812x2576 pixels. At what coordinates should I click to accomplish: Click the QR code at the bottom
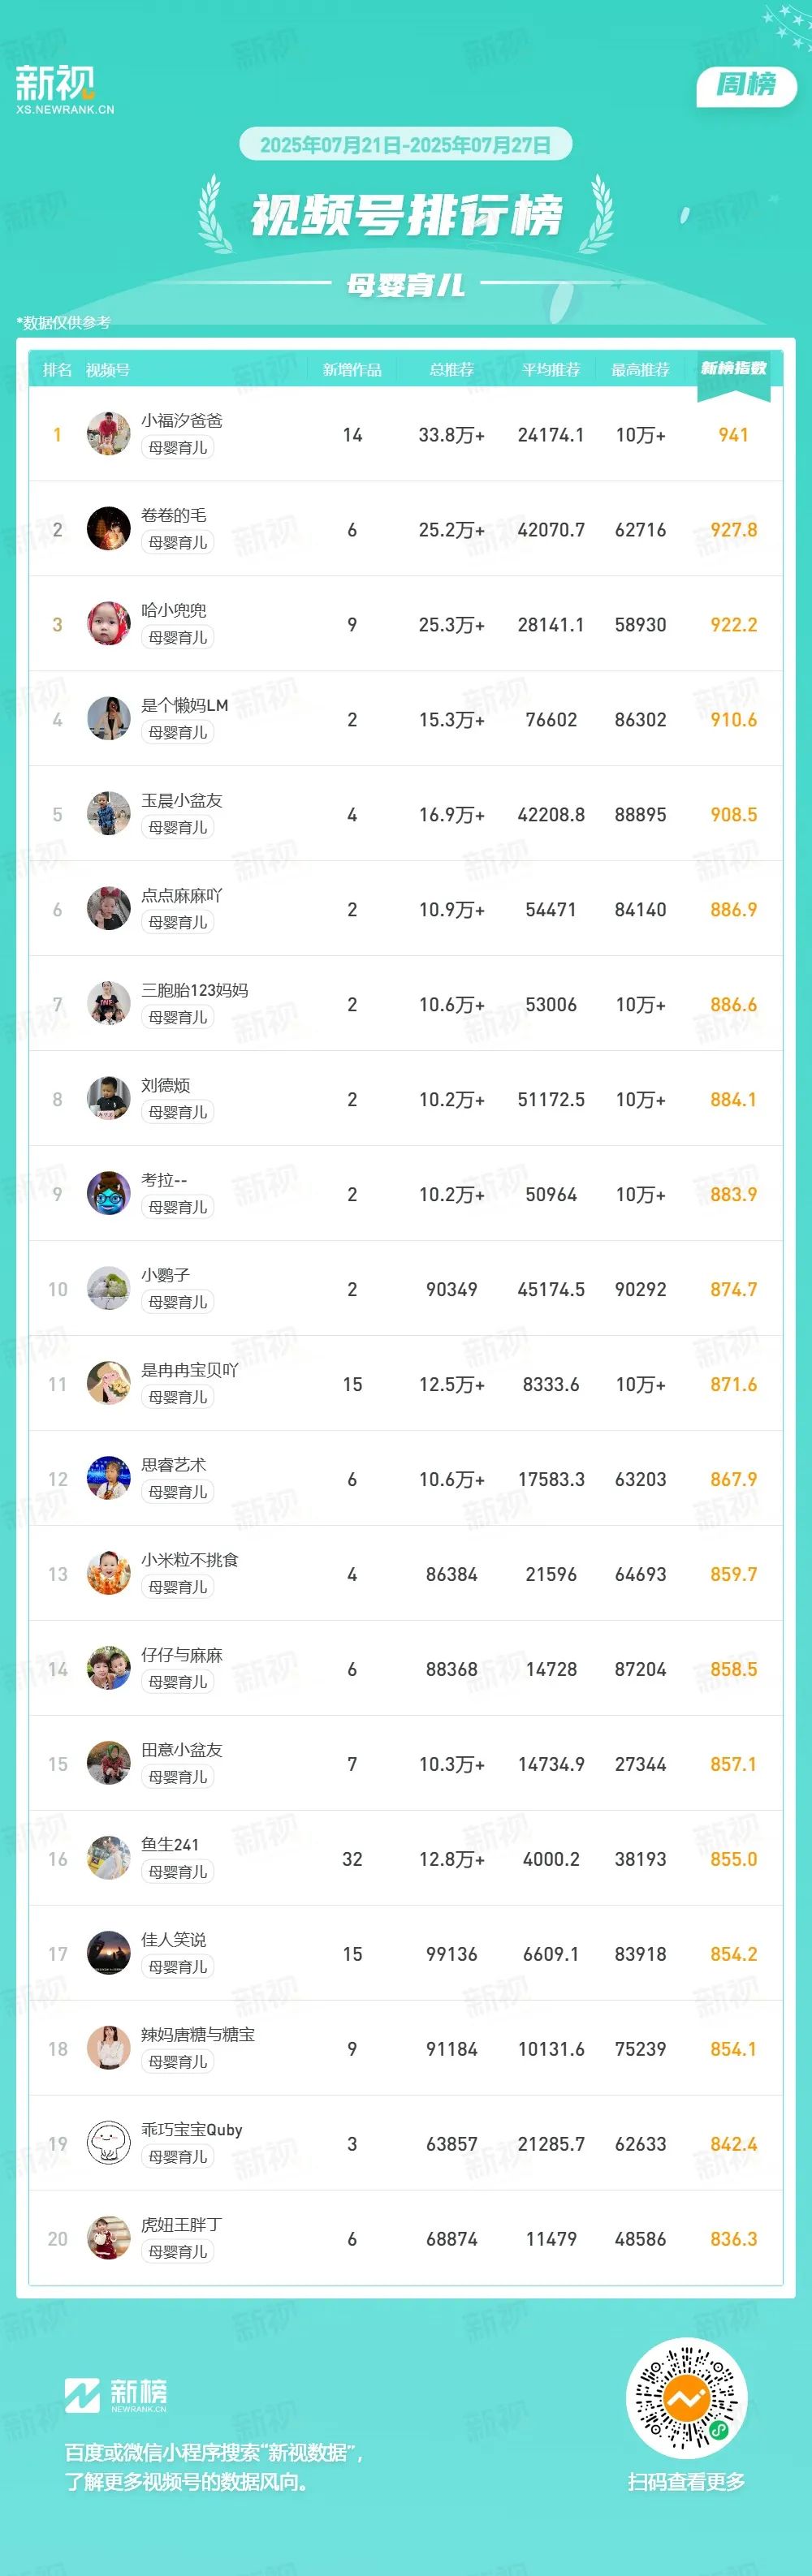686,2398
